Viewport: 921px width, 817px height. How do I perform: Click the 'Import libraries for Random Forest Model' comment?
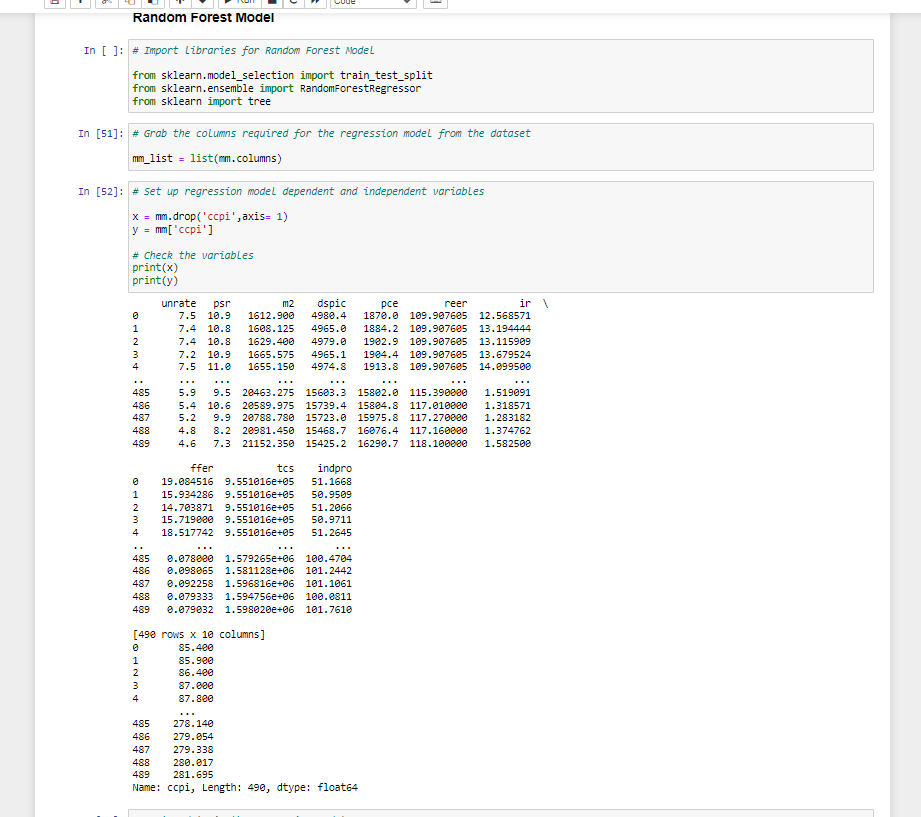[x=253, y=51]
